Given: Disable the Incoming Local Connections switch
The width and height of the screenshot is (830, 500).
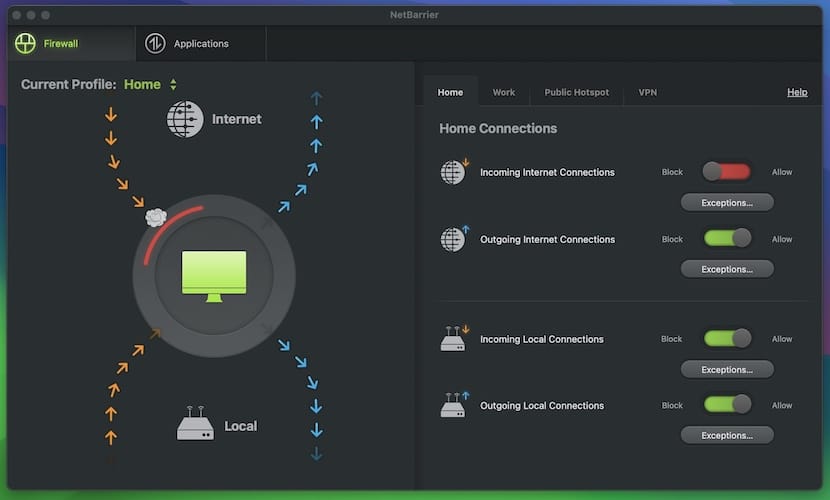Looking at the screenshot, I should 726,339.
